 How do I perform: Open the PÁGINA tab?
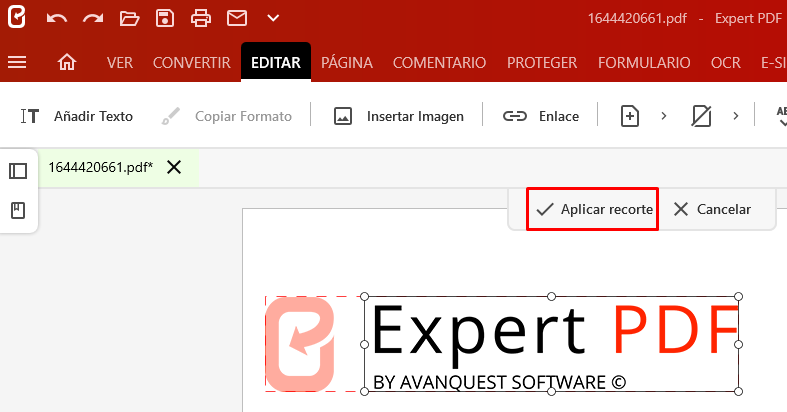(x=347, y=63)
